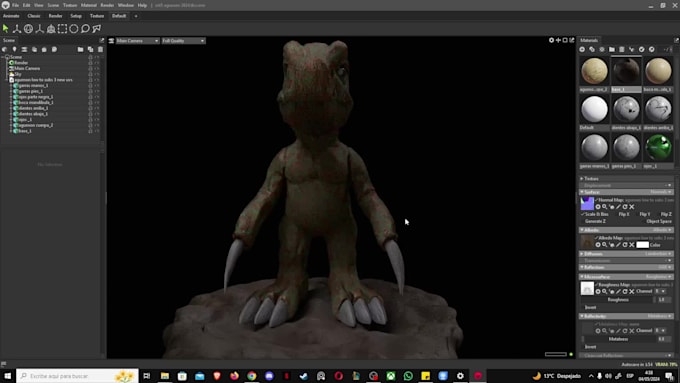Viewport: 680px width, 383px height.
Task: Switch to the Animate workspace tab
Action: click(11, 16)
